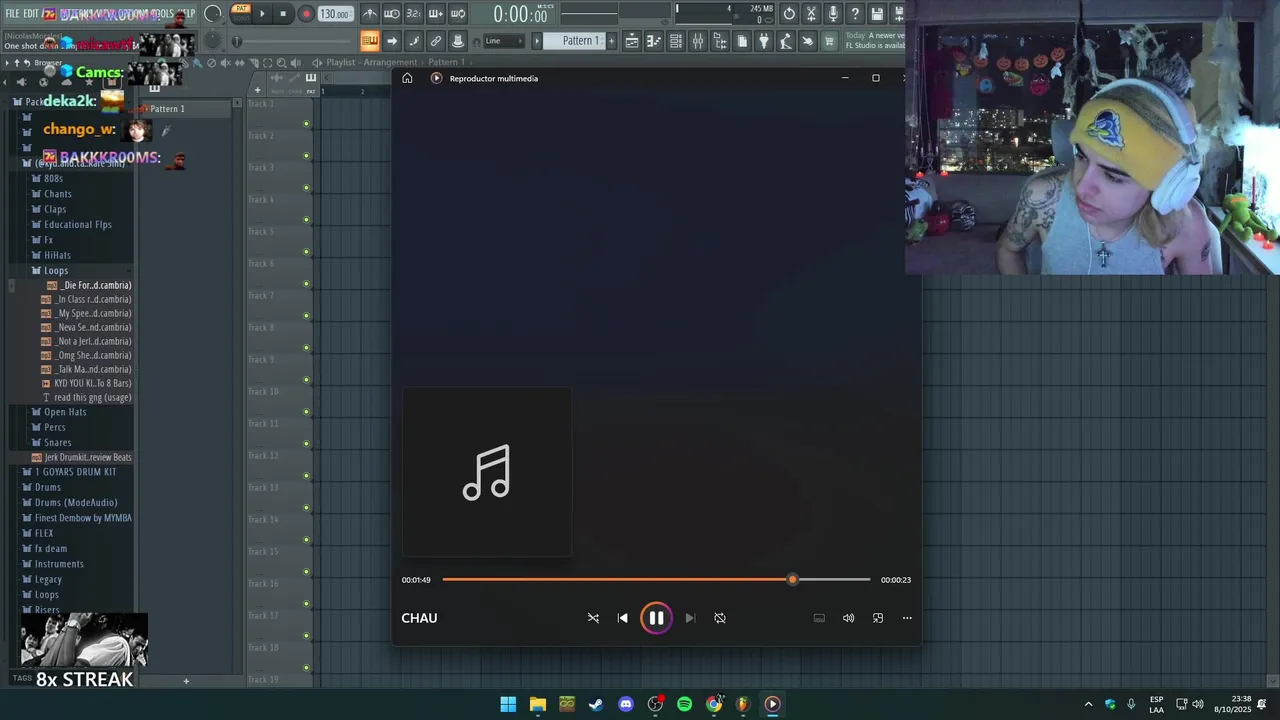Switch media player to mini player view

click(x=878, y=618)
